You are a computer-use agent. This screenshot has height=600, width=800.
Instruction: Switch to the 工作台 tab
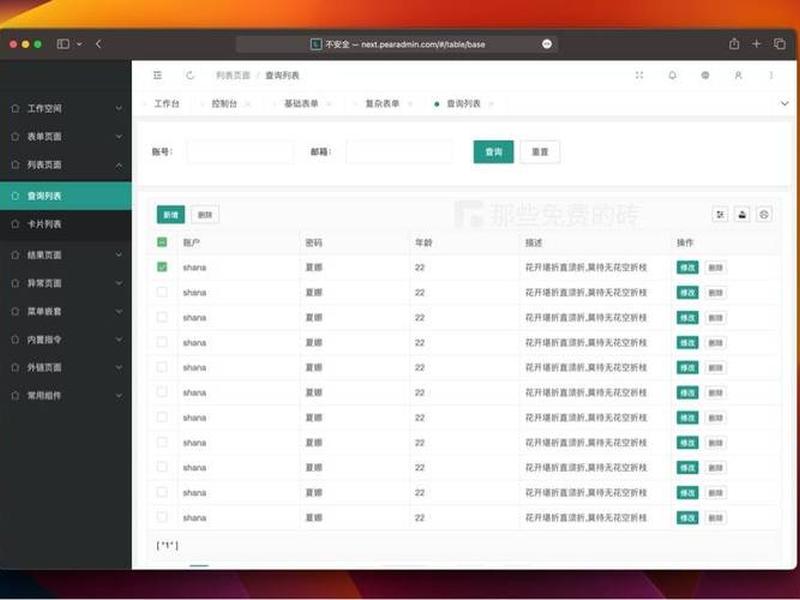167,104
